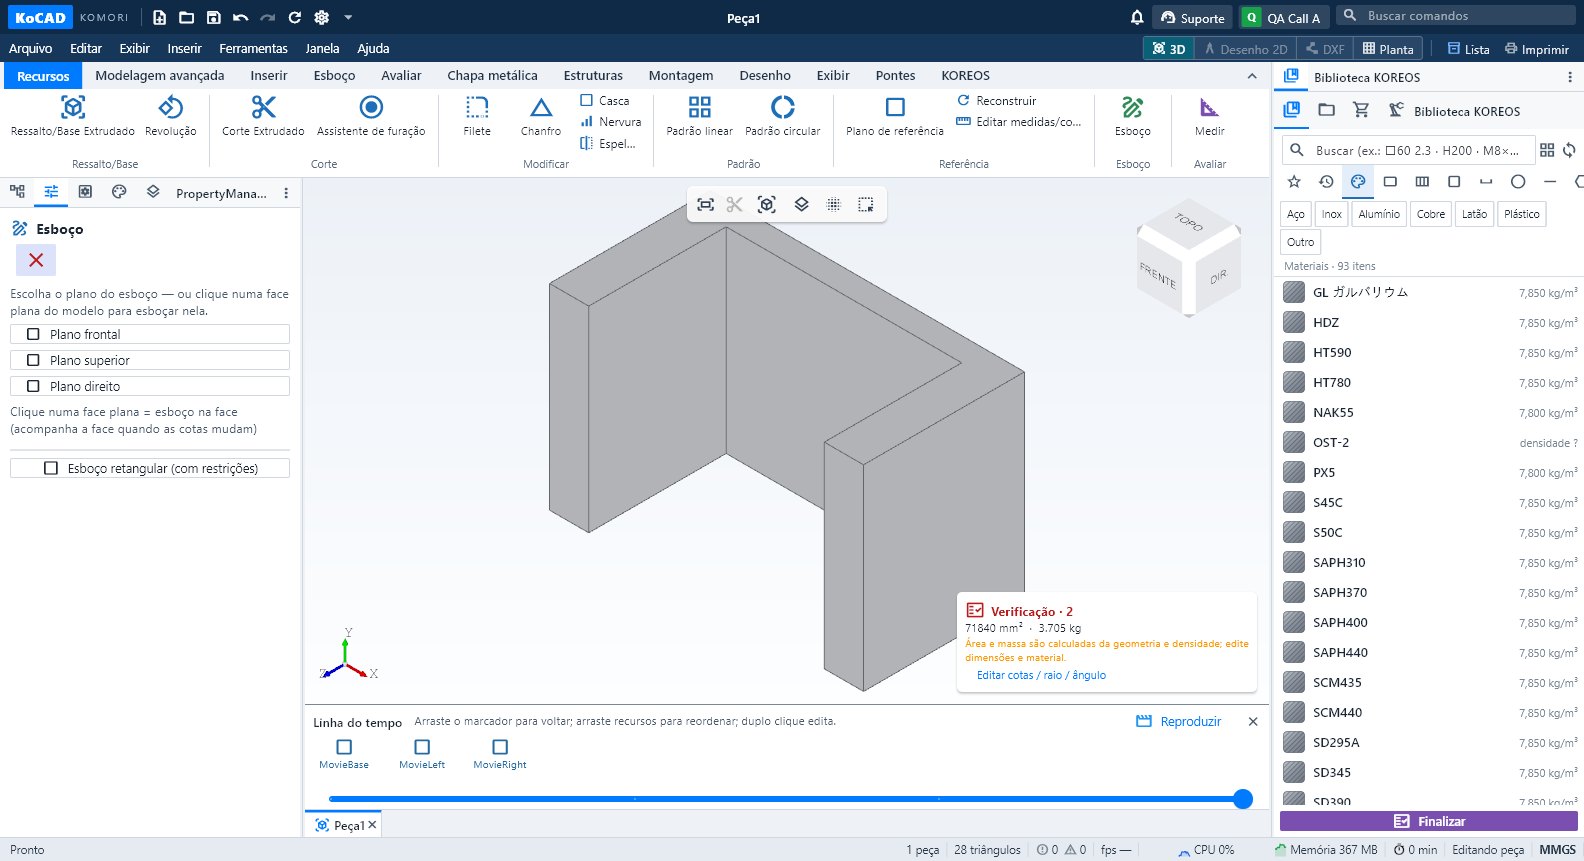Collapse the ribbon with the chevron arrow

pos(1252,76)
